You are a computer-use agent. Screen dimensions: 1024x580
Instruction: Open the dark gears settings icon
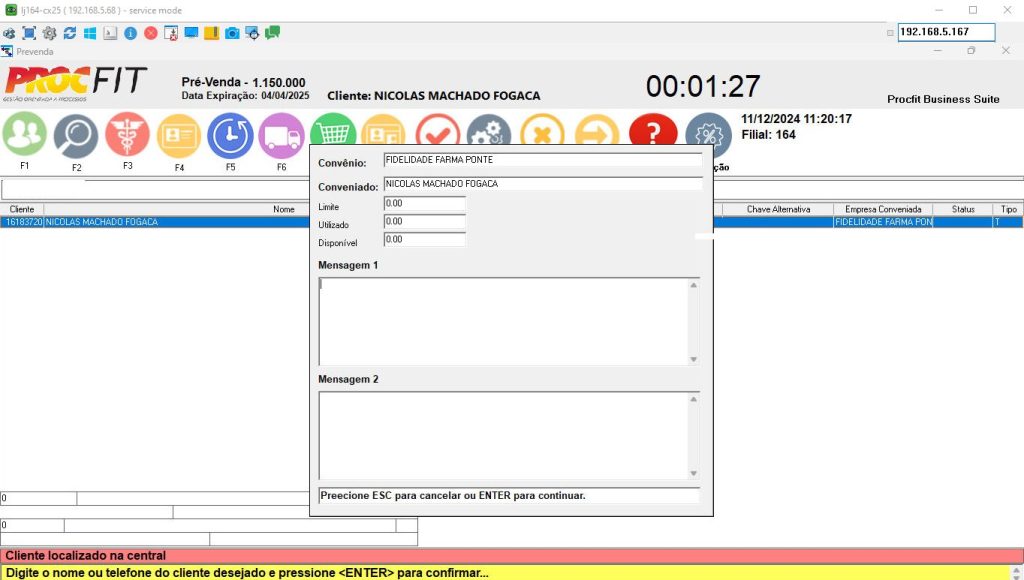(x=488, y=129)
